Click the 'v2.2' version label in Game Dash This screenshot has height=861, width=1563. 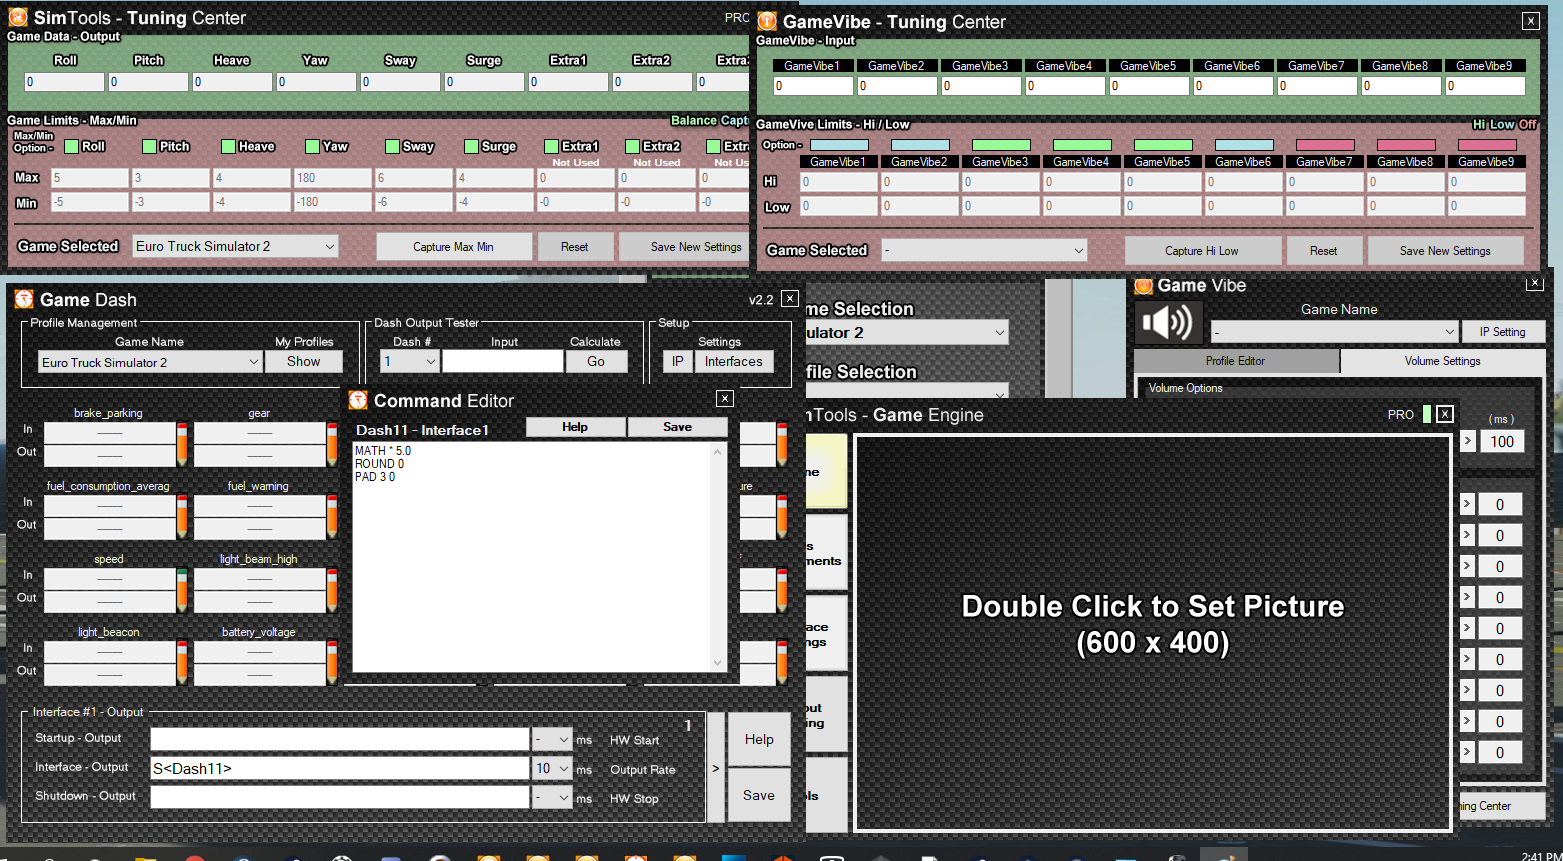(x=761, y=300)
